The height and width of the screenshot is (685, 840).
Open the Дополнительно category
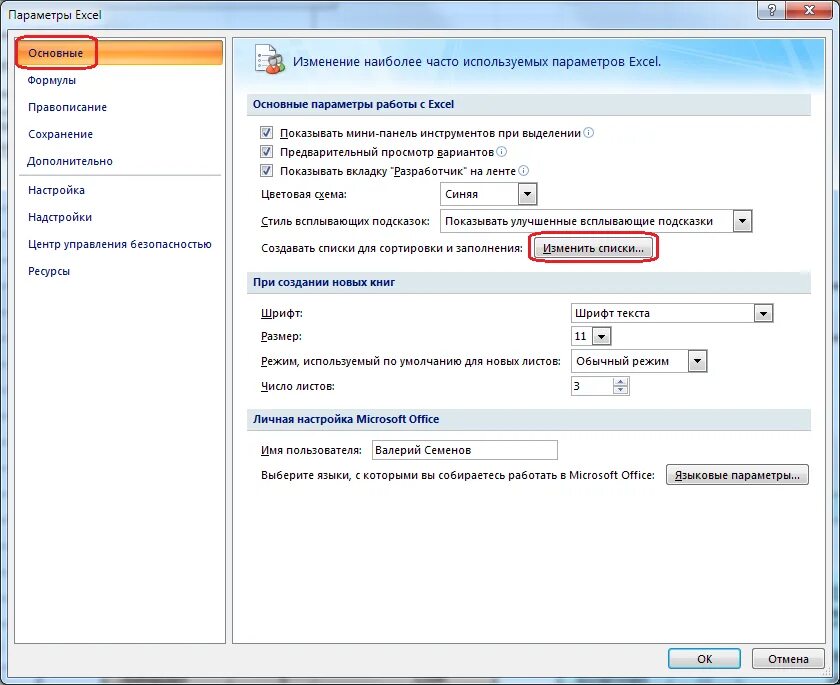point(70,161)
